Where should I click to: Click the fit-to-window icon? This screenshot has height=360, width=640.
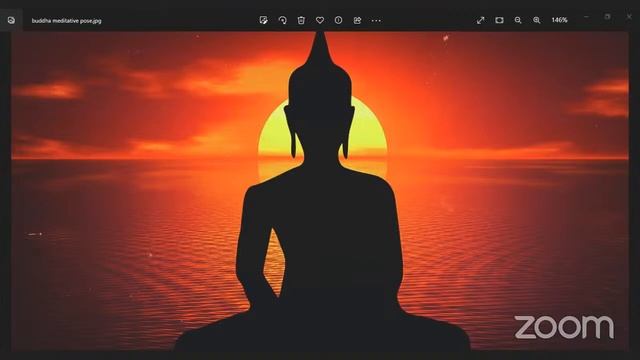499,20
